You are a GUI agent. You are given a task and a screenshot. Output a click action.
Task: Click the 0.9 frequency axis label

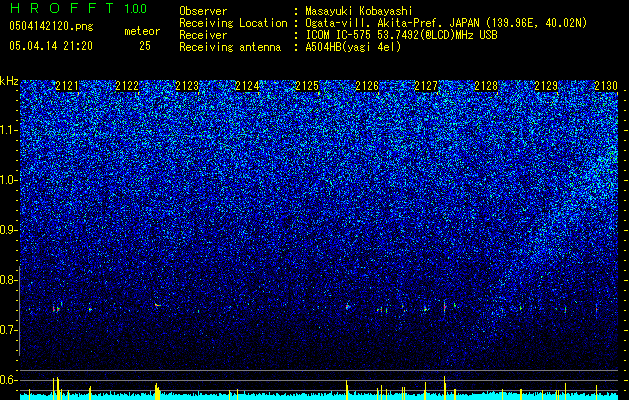8,230
